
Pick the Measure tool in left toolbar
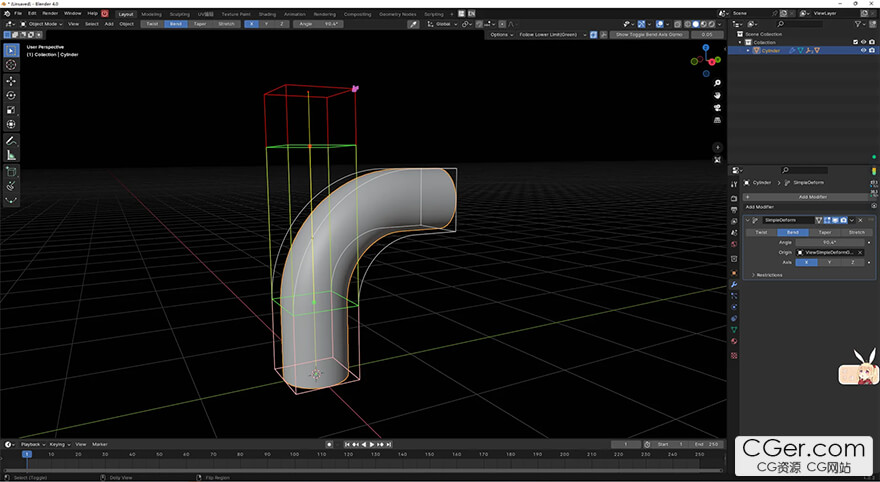[11, 155]
